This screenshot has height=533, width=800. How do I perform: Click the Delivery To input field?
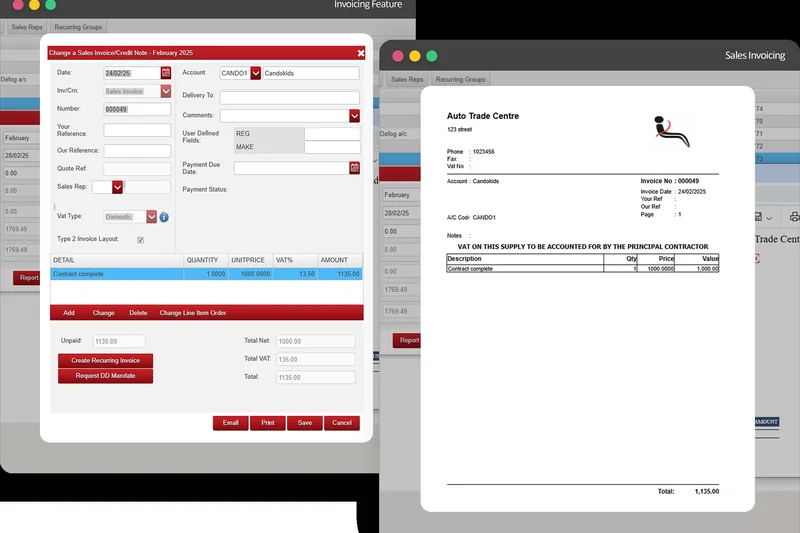click(x=289, y=97)
